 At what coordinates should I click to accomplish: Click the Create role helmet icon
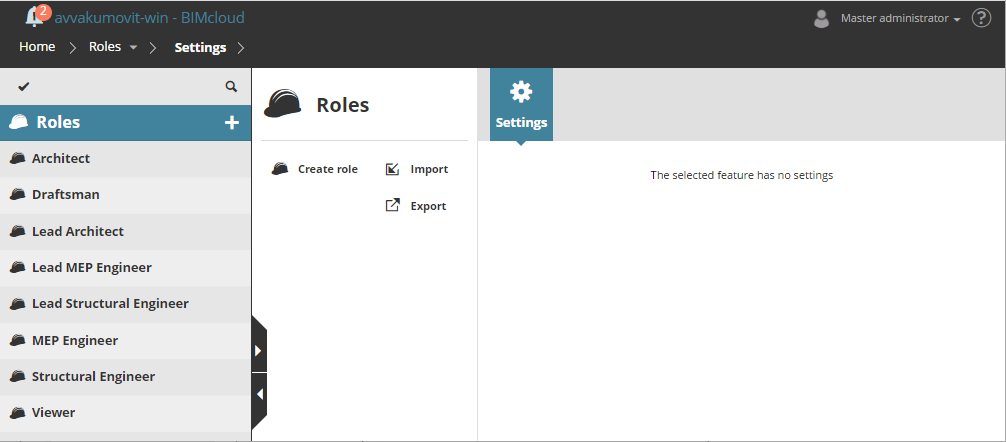click(281, 169)
